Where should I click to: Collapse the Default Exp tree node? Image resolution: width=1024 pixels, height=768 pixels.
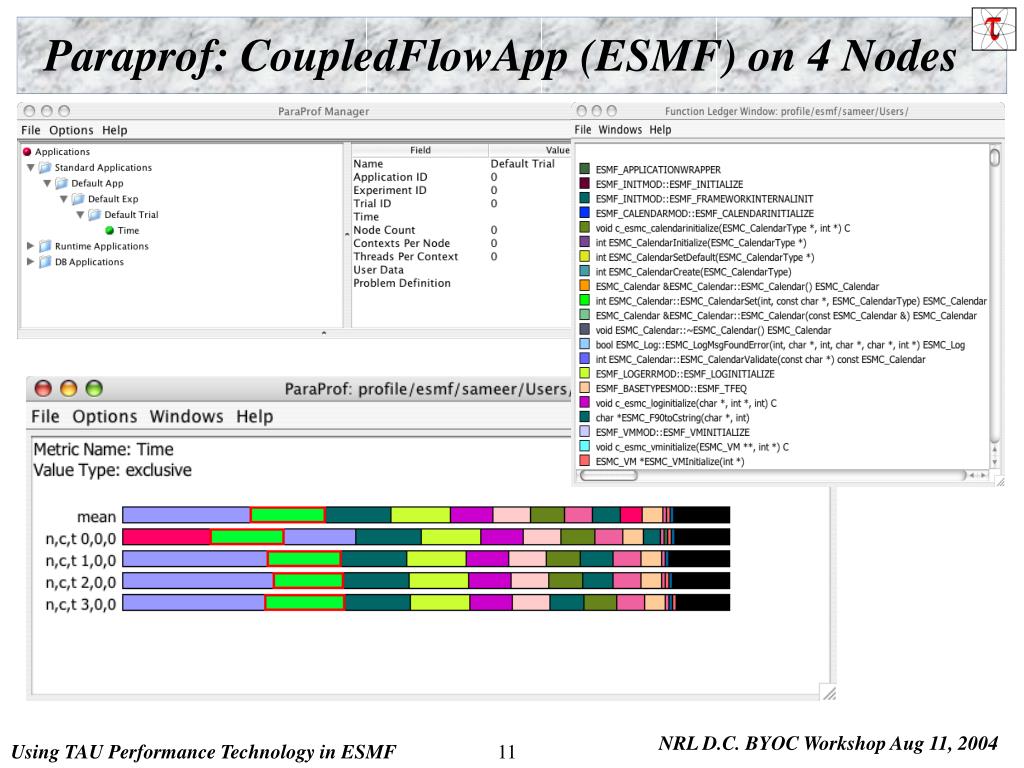[x=63, y=199]
